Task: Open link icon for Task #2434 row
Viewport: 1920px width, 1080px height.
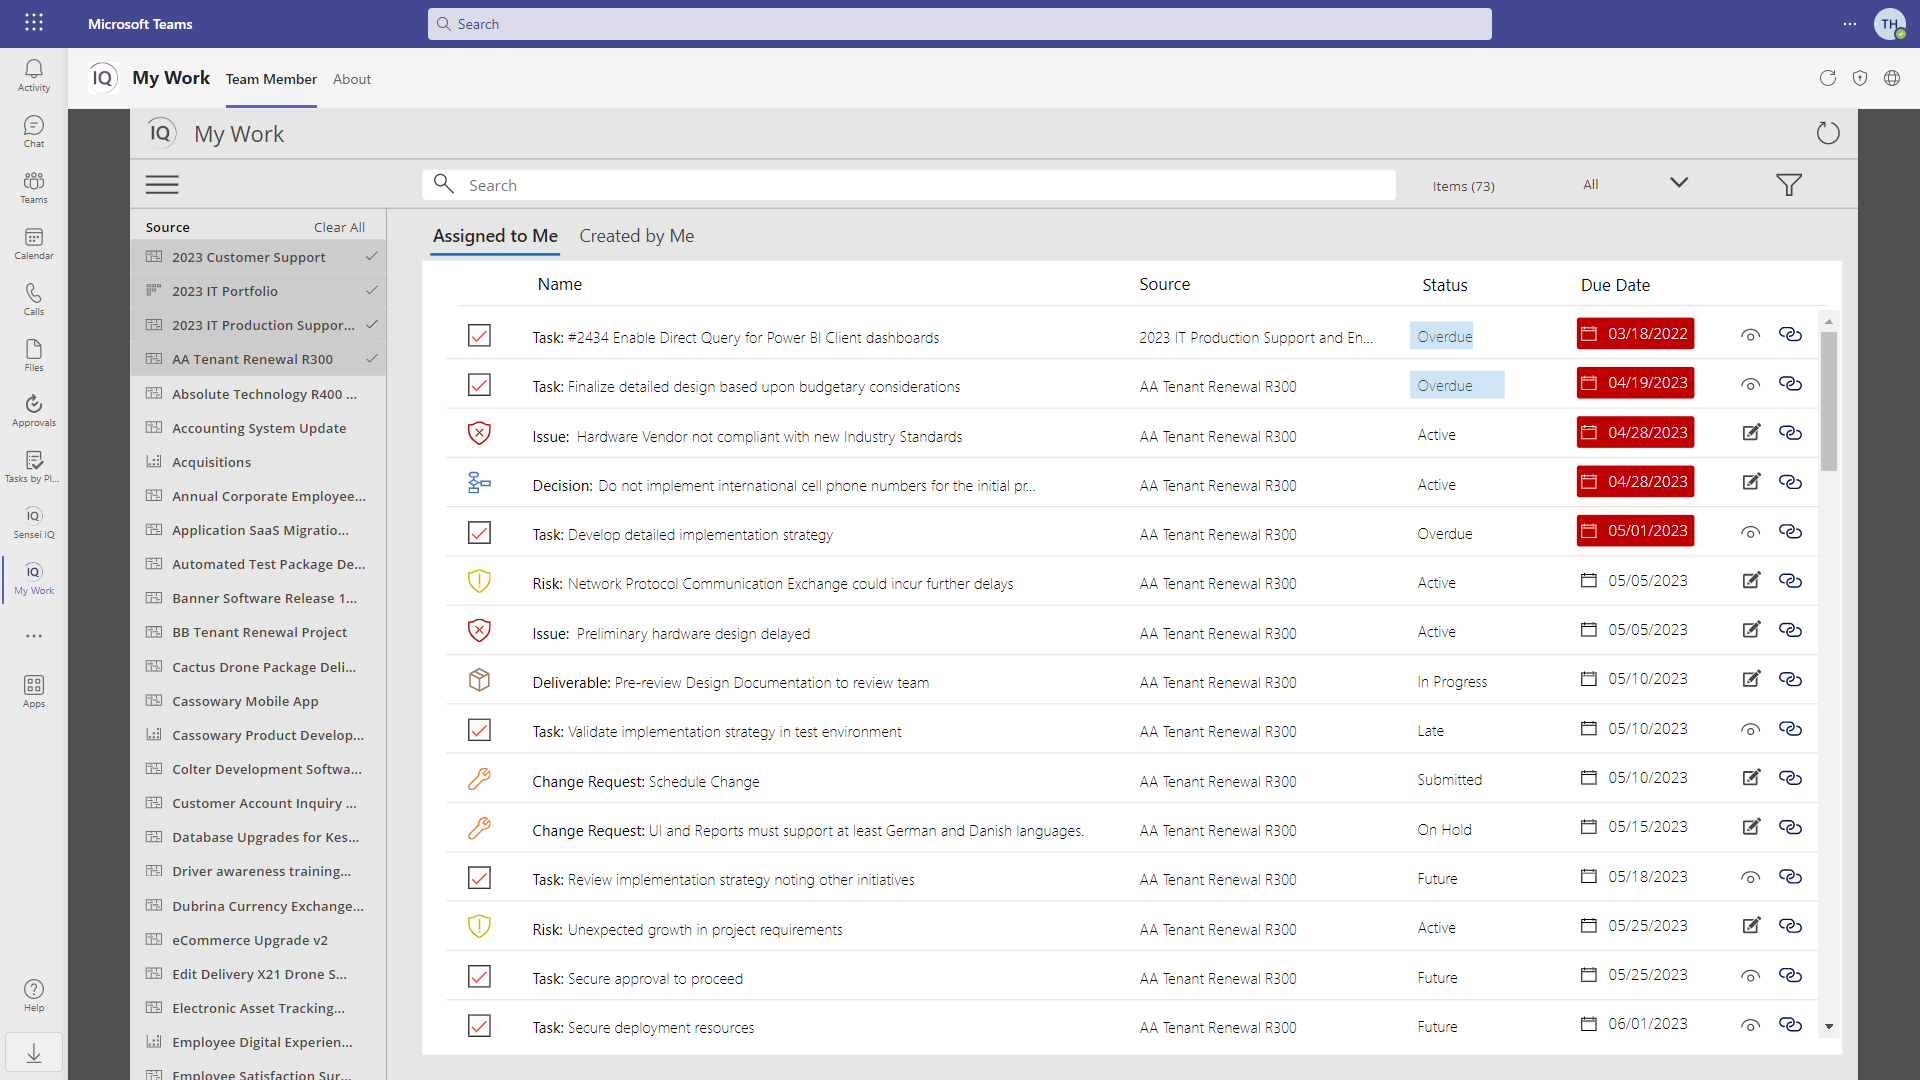Action: pyautogui.click(x=1790, y=335)
